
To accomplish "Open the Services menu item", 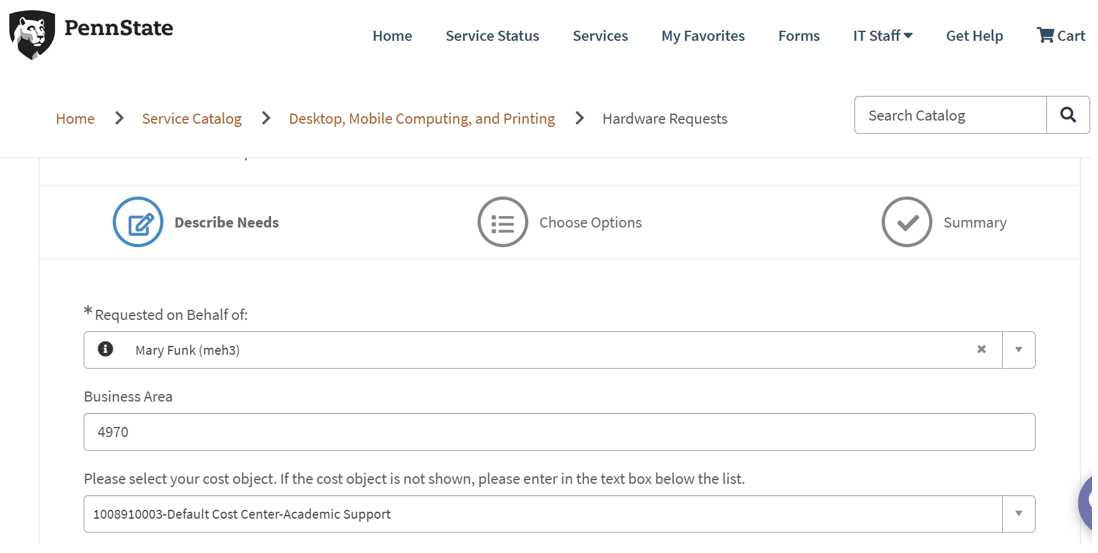I will click(x=600, y=35).
